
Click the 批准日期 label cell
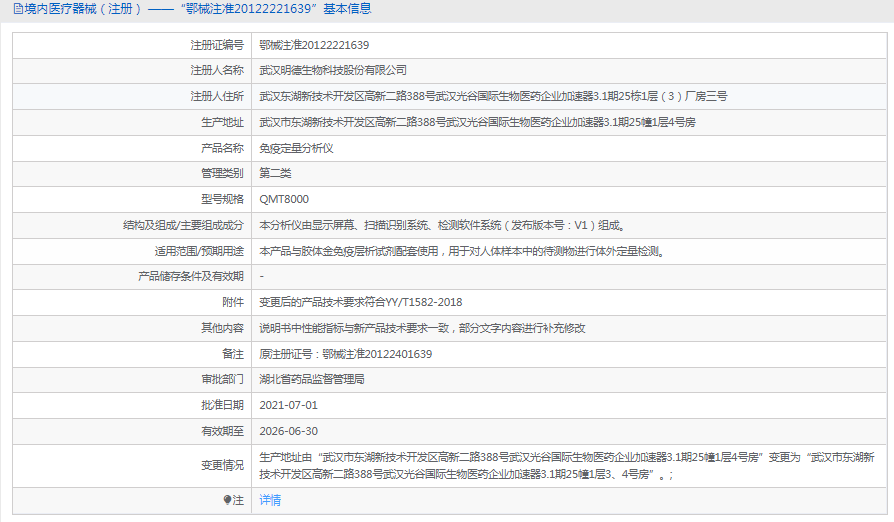click(x=132, y=405)
